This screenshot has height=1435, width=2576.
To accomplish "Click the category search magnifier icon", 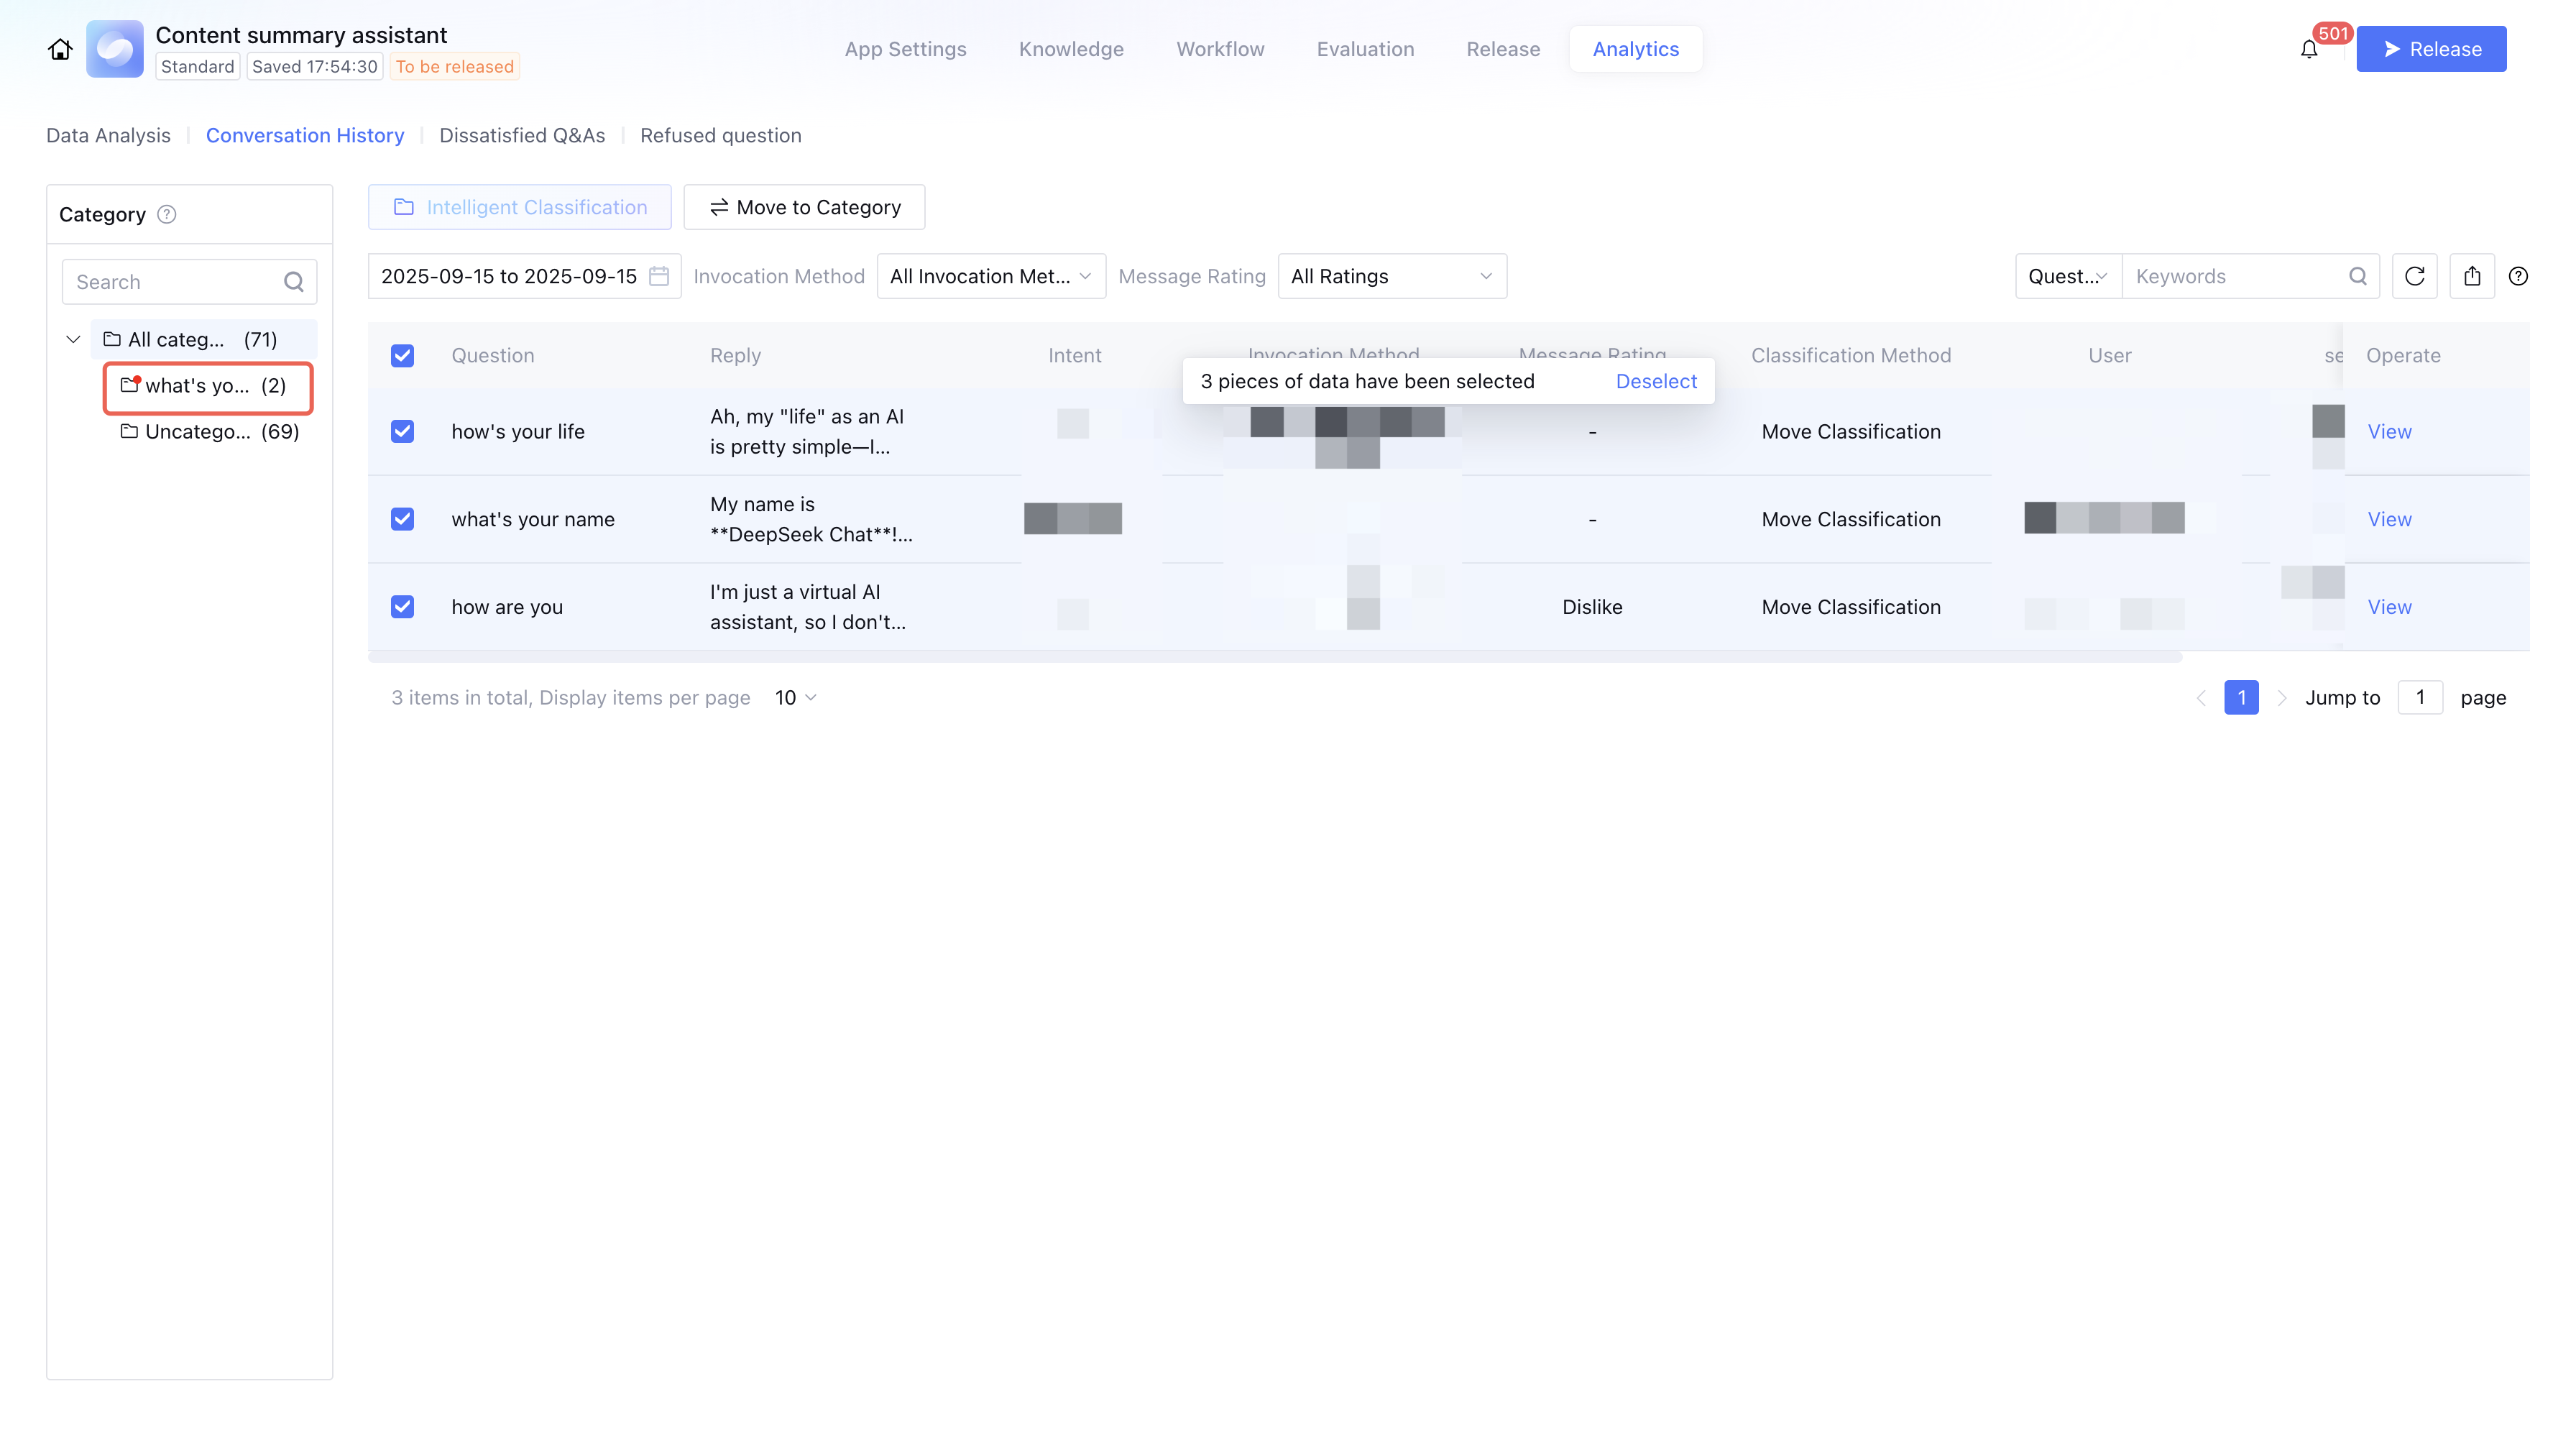I will coord(293,282).
